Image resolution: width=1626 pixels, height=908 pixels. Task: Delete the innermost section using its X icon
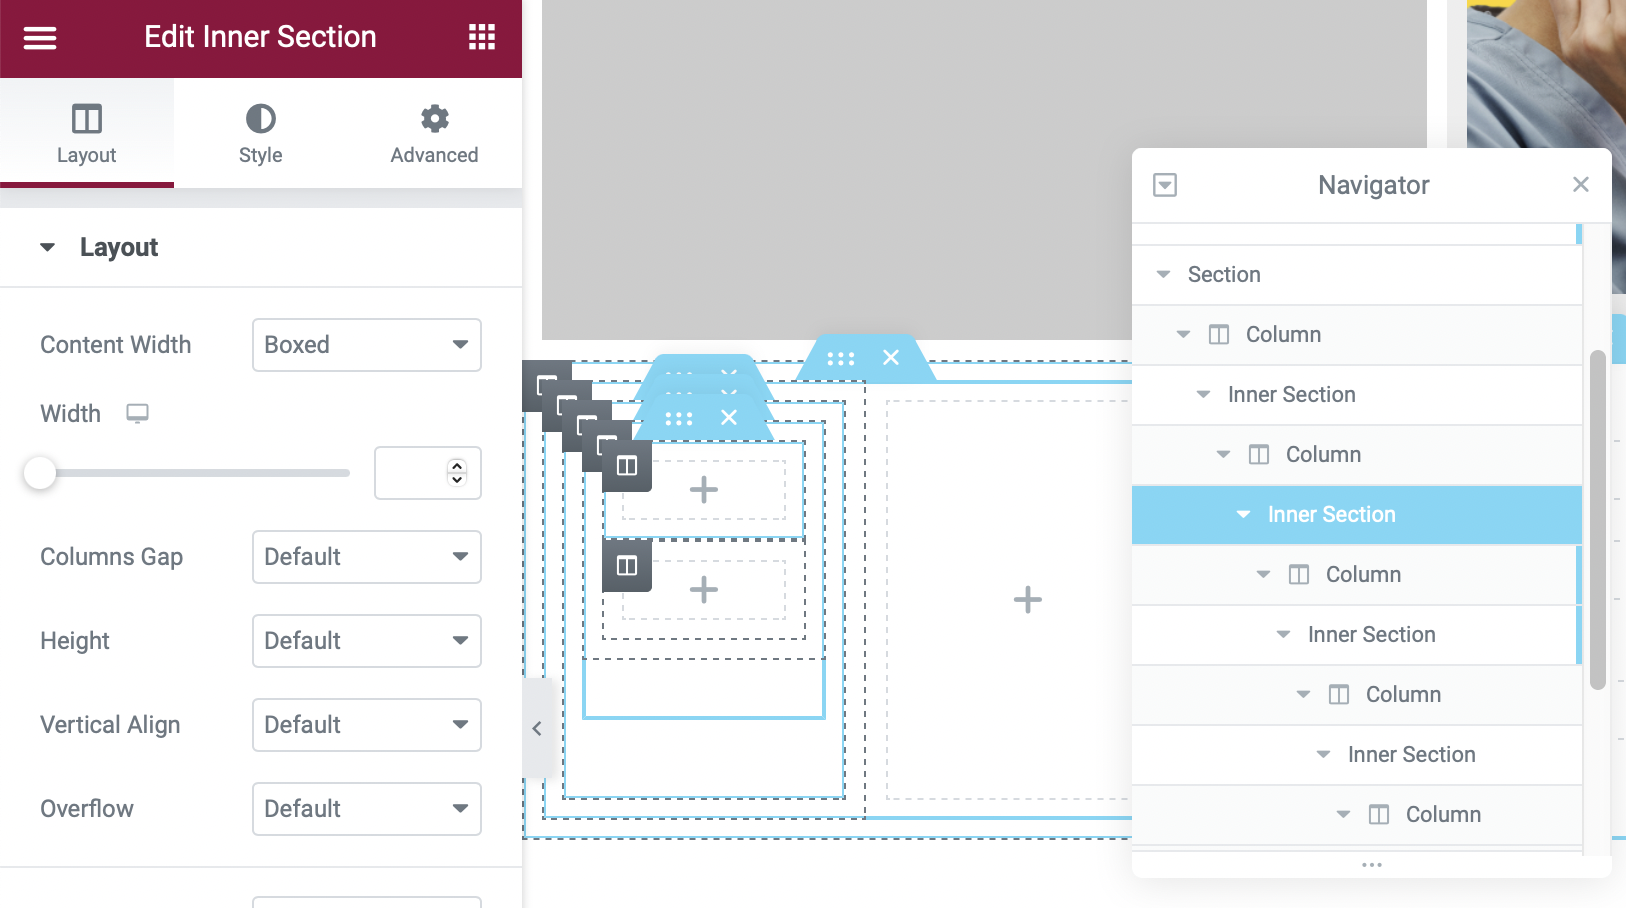pos(729,418)
